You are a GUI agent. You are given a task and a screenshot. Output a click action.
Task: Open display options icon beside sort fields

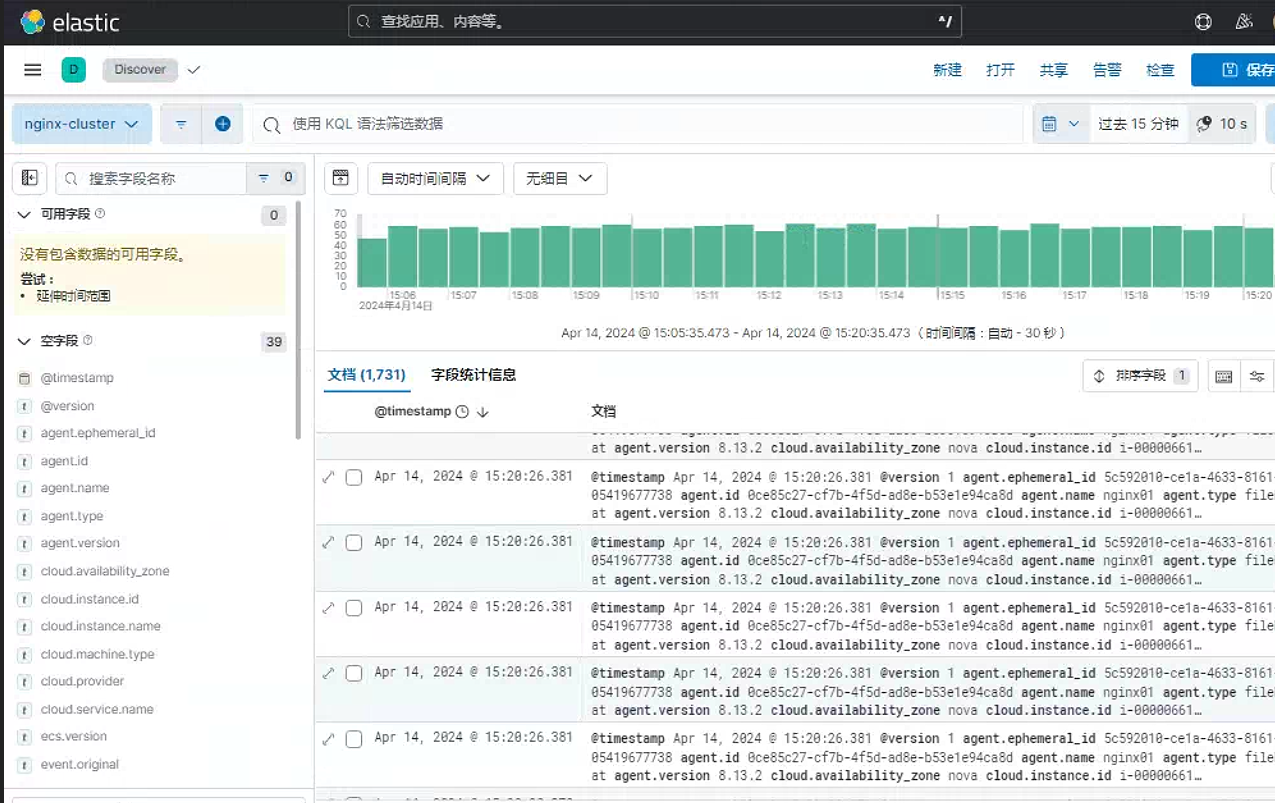1257,376
